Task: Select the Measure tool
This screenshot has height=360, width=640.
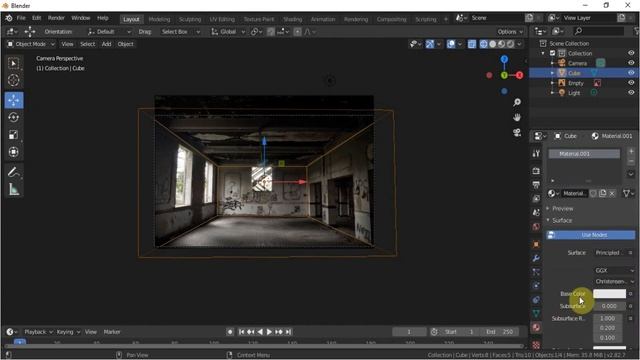Action: pyautogui.click(x=13, y=189)
